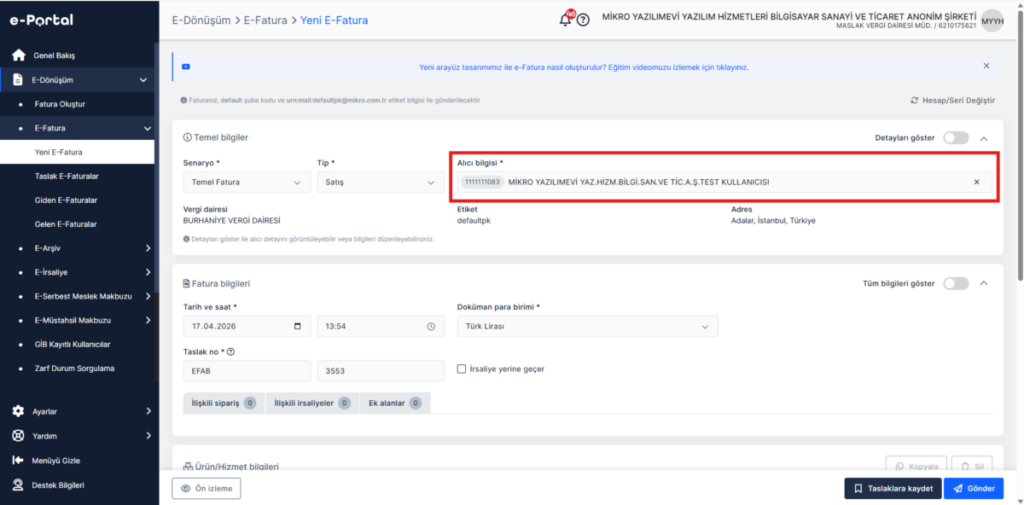Open the clock picker in time field
This screenshot has height=505, width=1024.
[x=431, y=326]
